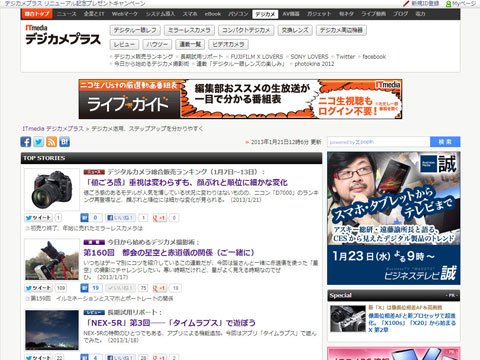Open the 第159回 イルミネーション related link

[102, 298]
